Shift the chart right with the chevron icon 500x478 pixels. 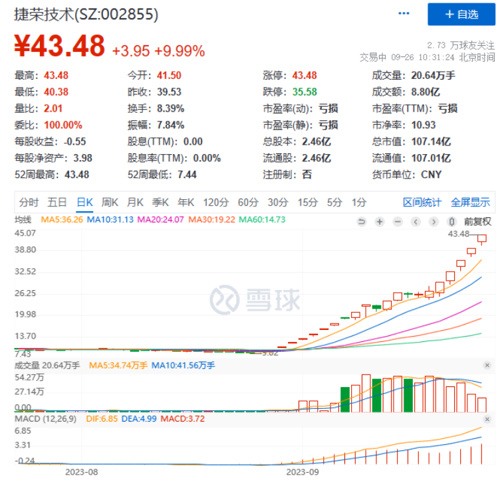[x=434, y=222]
